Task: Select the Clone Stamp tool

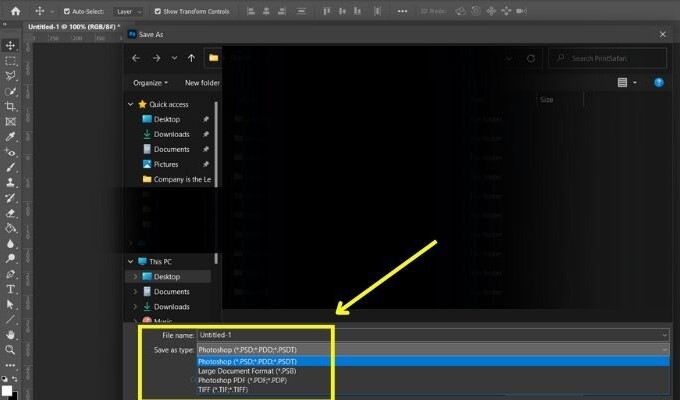Action: coord(10,183)
